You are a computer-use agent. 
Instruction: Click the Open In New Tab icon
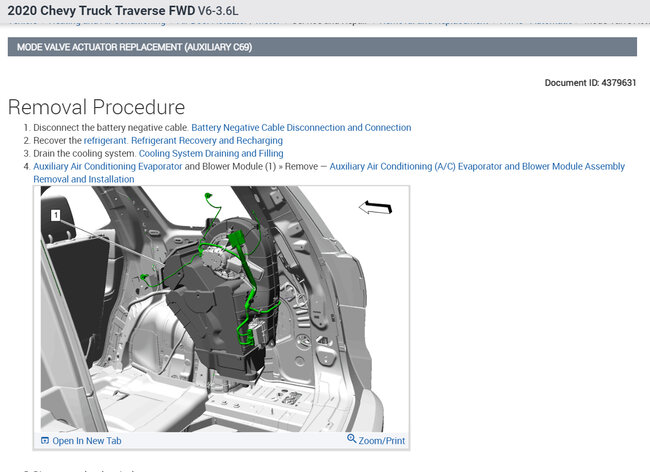click(45, 441)
